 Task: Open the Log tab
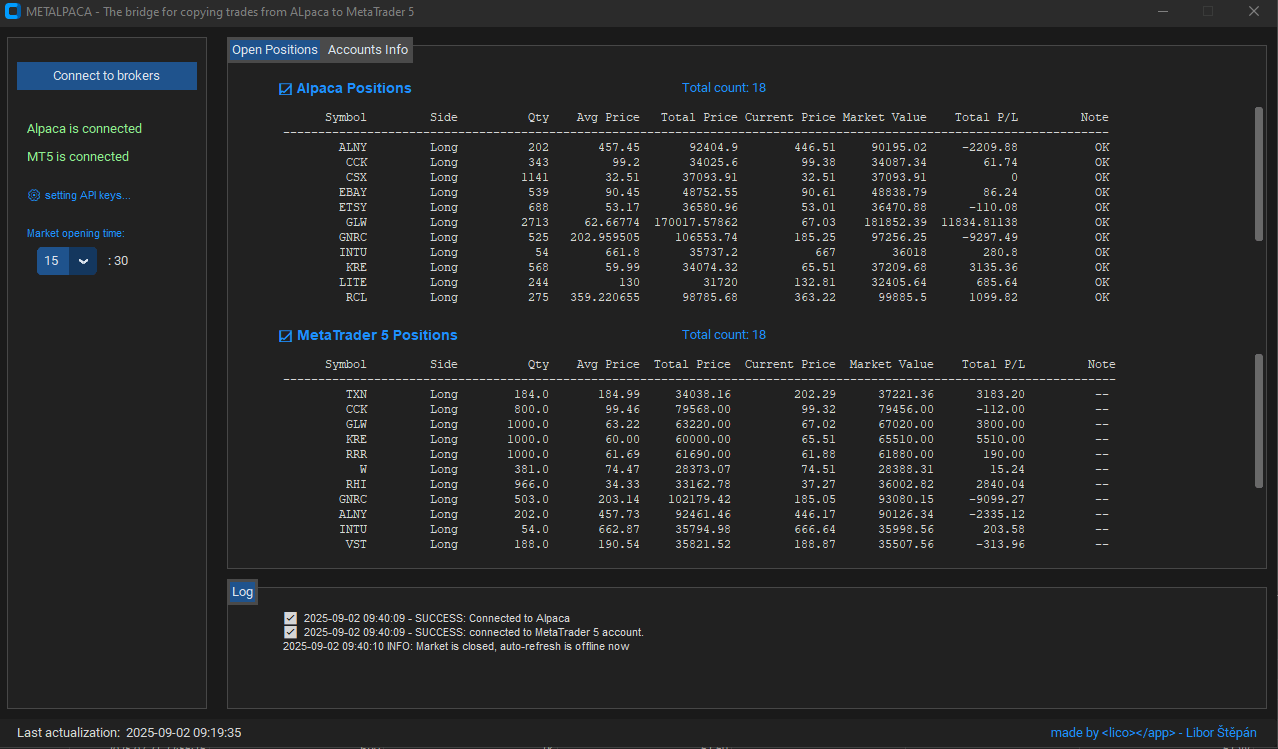pos(243,592)
